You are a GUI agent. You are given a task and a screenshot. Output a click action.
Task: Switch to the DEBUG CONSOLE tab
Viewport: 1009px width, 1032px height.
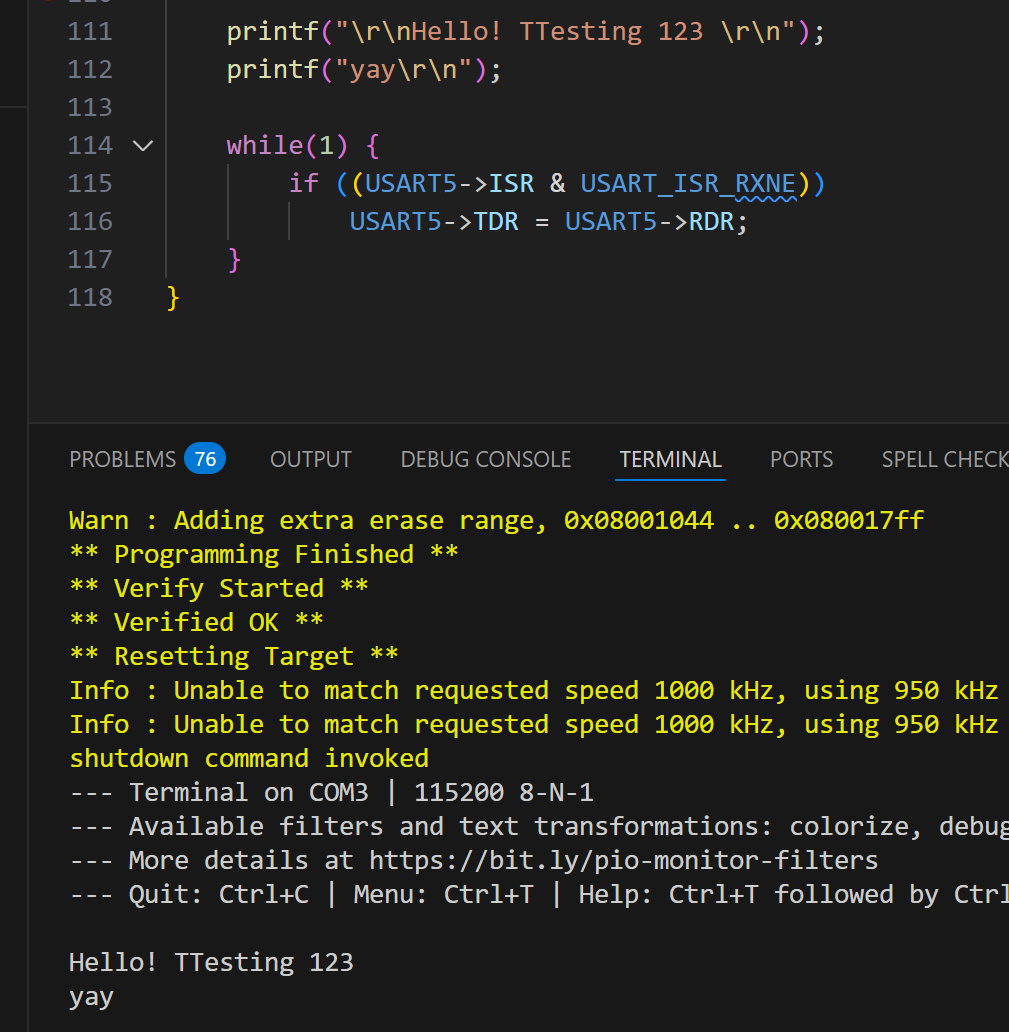pos(485,459)
